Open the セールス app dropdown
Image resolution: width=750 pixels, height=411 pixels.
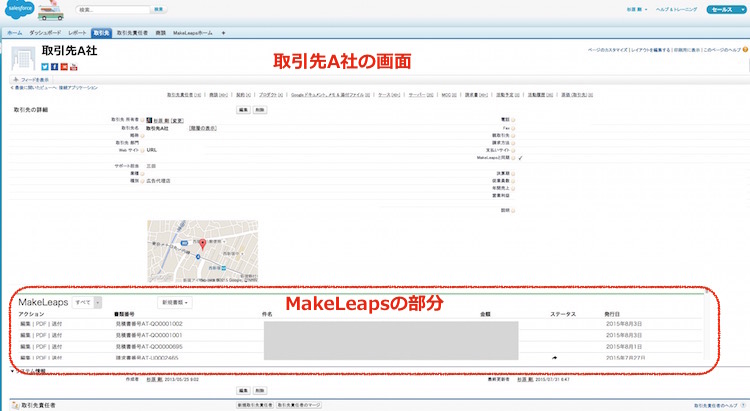coord(727,10)
